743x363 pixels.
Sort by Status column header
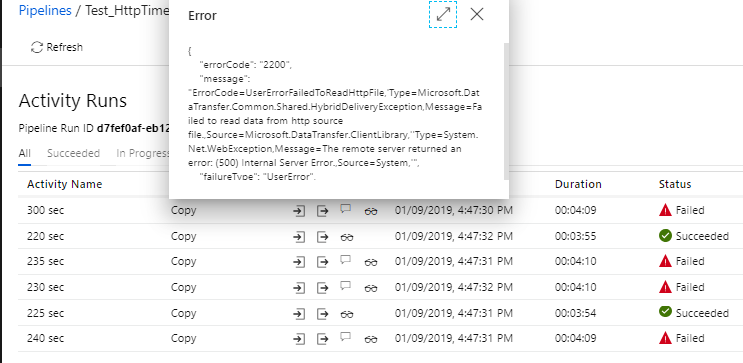pyautogui.click(x=675, y=184)
